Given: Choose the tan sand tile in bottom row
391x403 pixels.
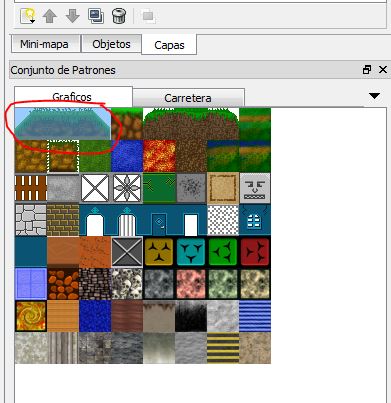Looking at the screenshot, I should 255,348.
